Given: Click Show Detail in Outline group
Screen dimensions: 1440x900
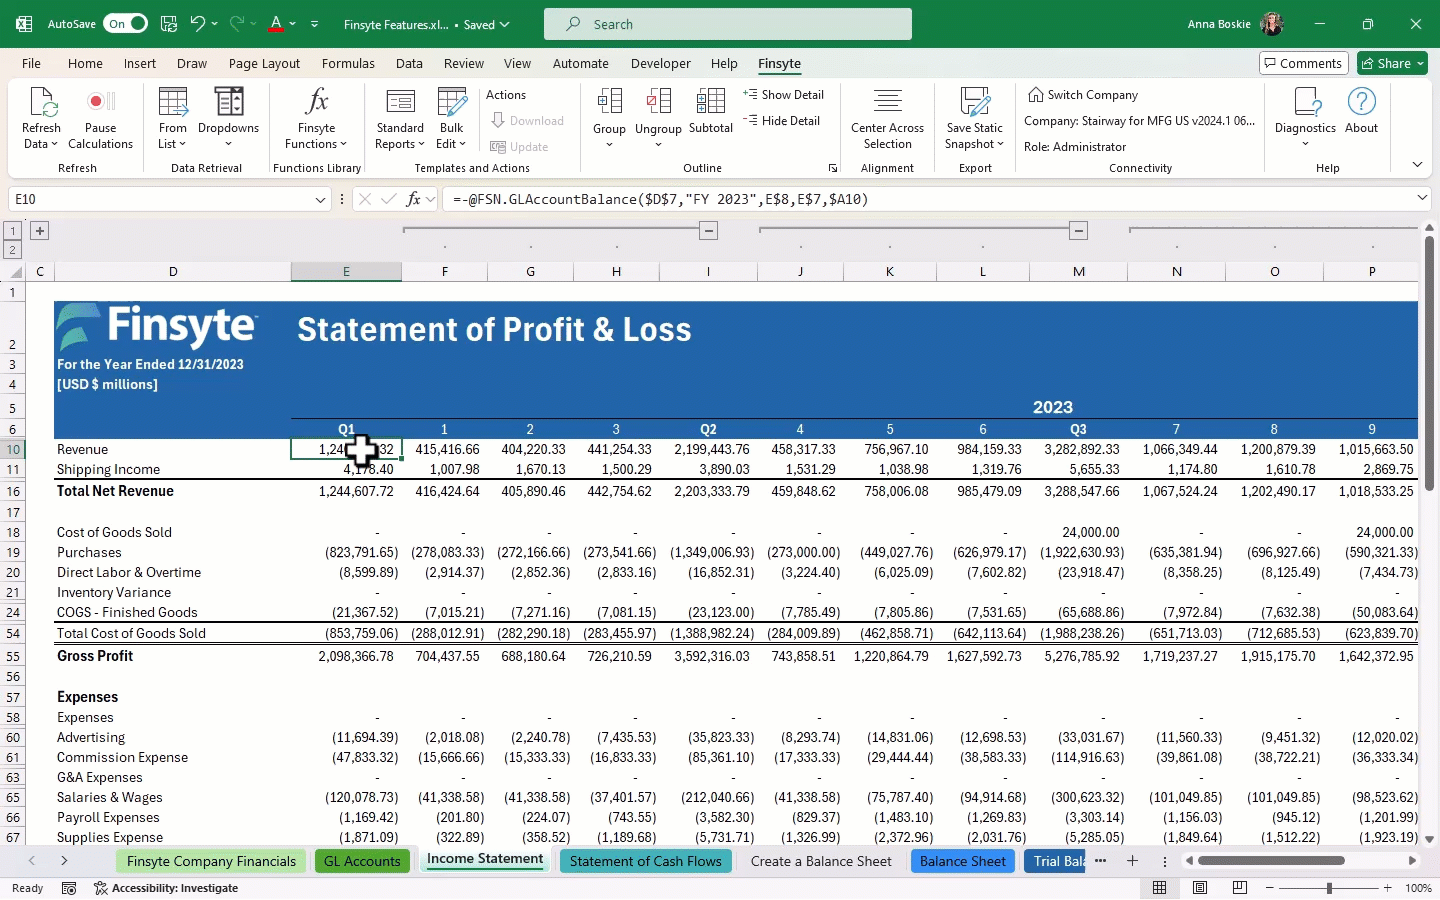Looking at the screenshot, I should (x=783, y=94).
